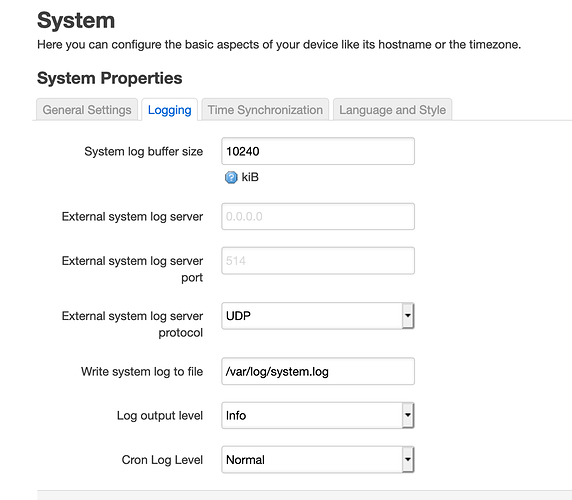The width and height of the screenshot is (572, 500).
Task: Go to the Language and Style tab
Action: 393,110
